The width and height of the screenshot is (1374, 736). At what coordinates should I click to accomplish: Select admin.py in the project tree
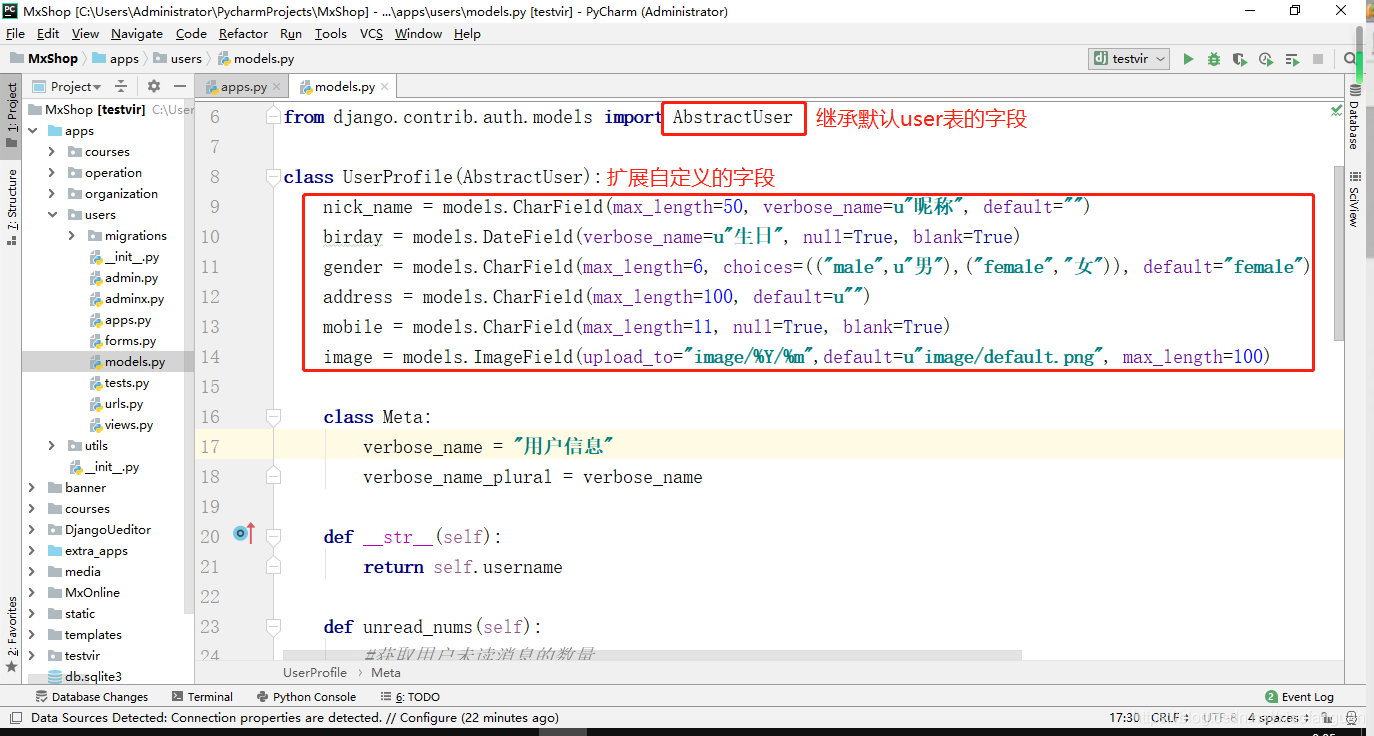[131, 278]
